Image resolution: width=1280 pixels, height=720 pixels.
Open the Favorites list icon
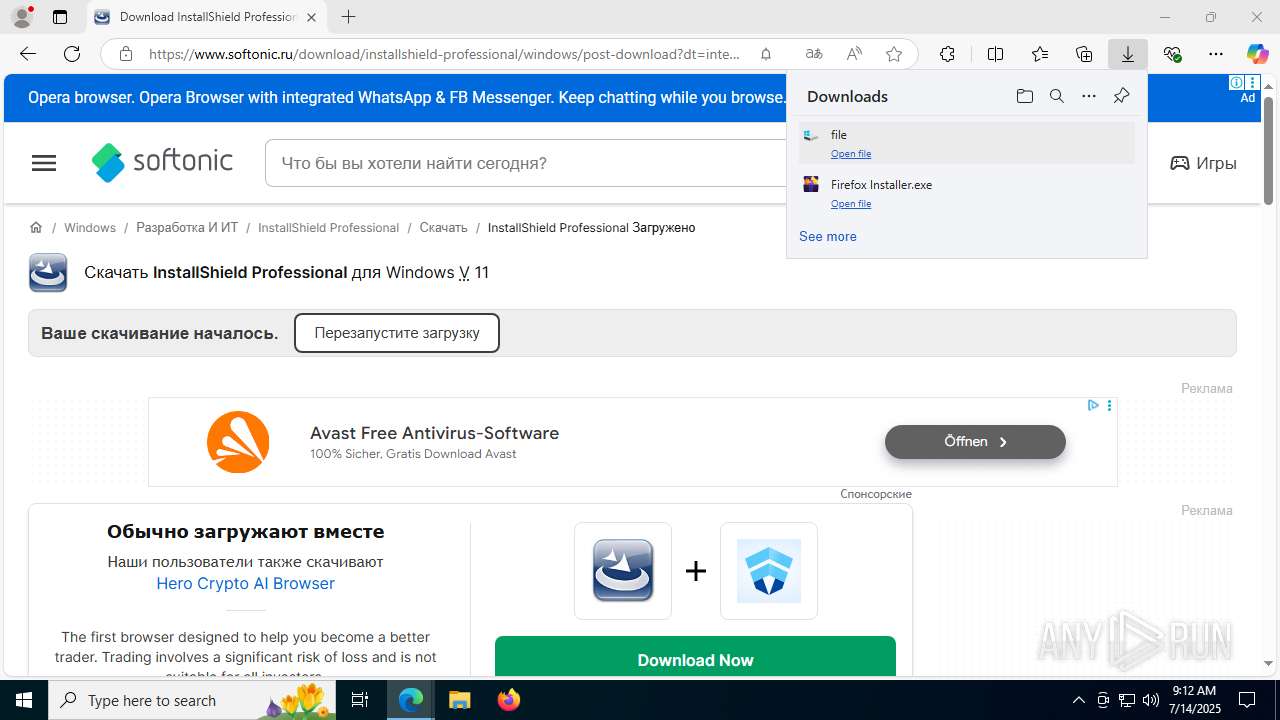coord(1040,54)
